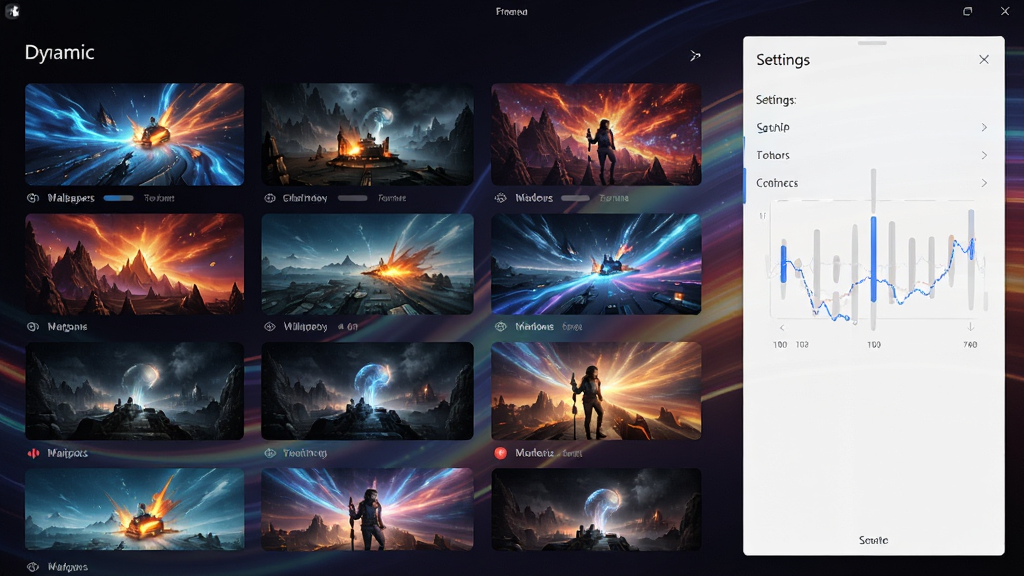Click the icon beside the orange nebula figure label
This screenshot has height=576, width=1024.
pyautogui.click(x=501, y=198)
